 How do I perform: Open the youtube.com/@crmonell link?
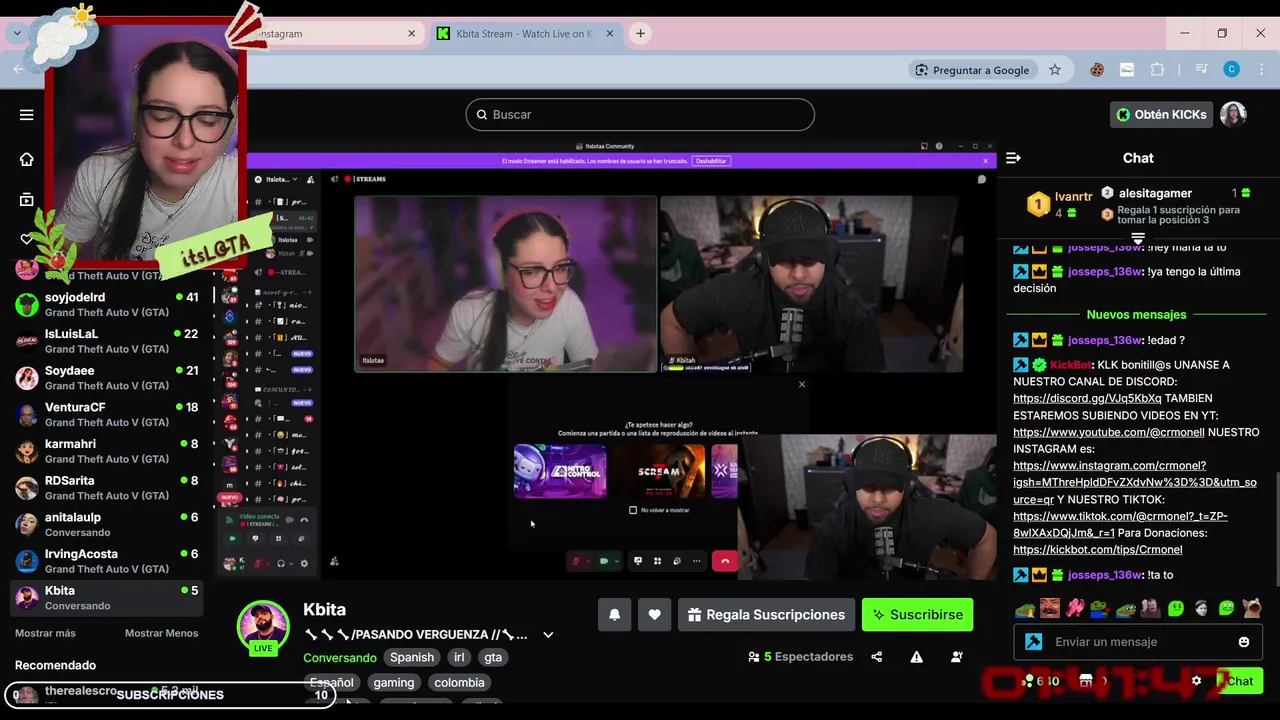pos(1109,432)
